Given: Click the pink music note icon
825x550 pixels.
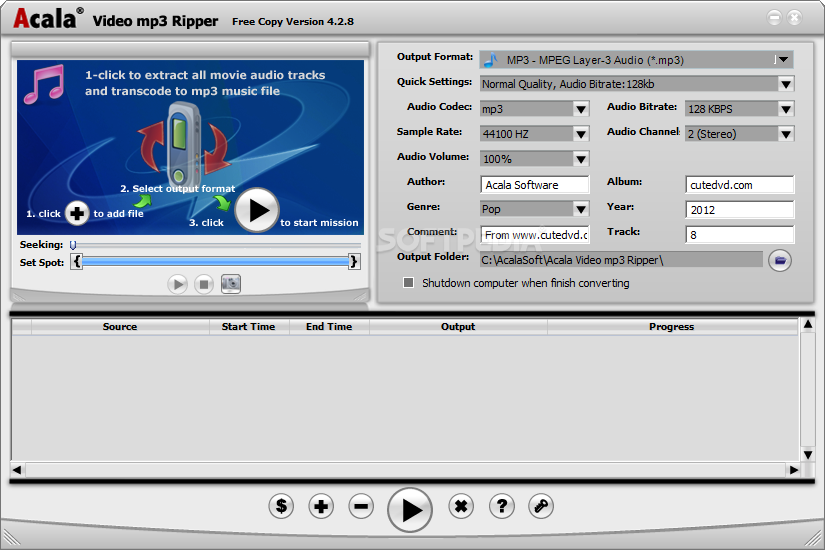Looking at the screenshot, I should pos(44,84).
